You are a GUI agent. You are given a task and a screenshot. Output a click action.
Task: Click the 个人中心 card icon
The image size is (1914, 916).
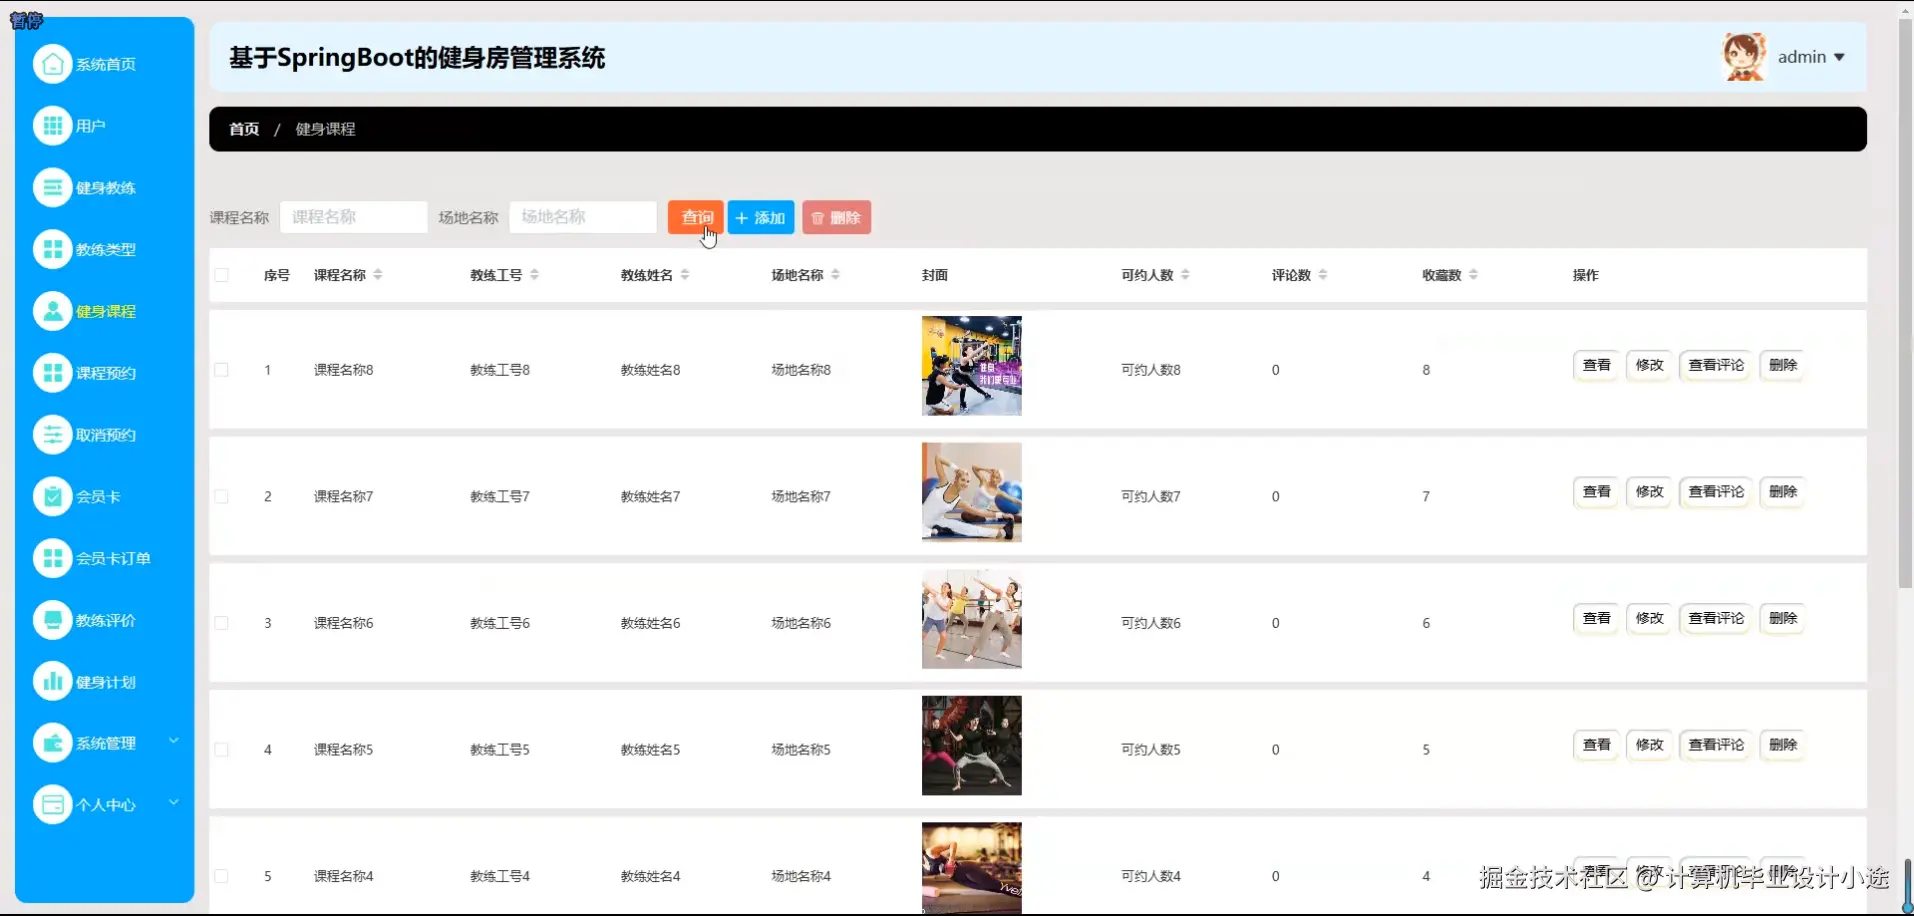pos(52,805)
